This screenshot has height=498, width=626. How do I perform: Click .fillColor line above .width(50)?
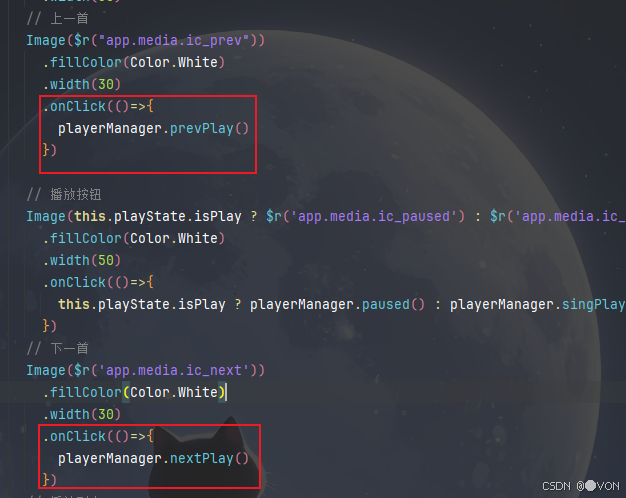(134, 238)
